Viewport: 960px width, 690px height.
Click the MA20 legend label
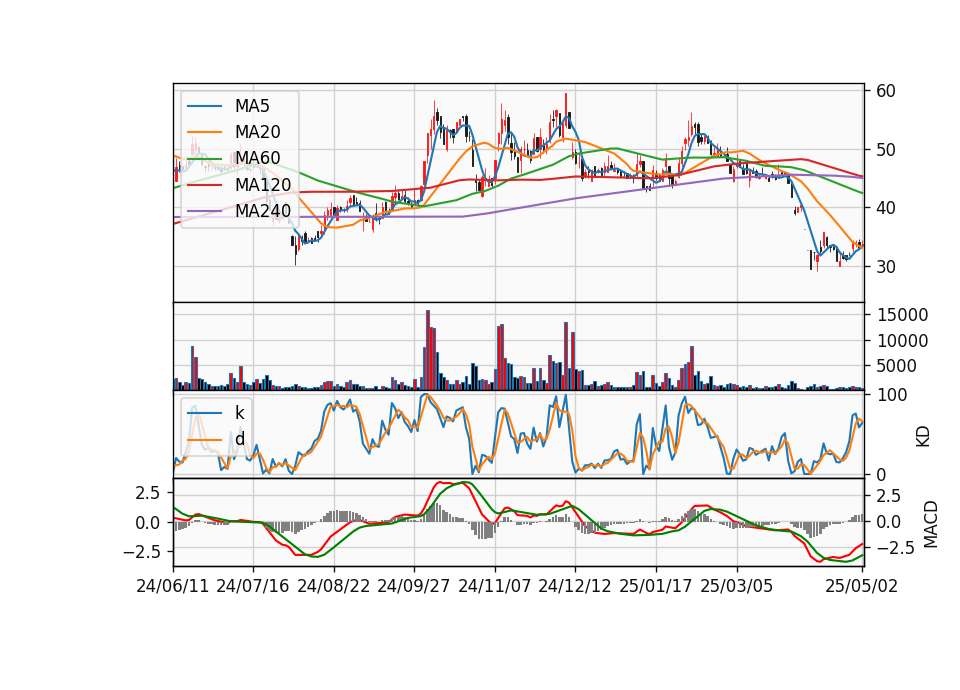click(258, 132)
